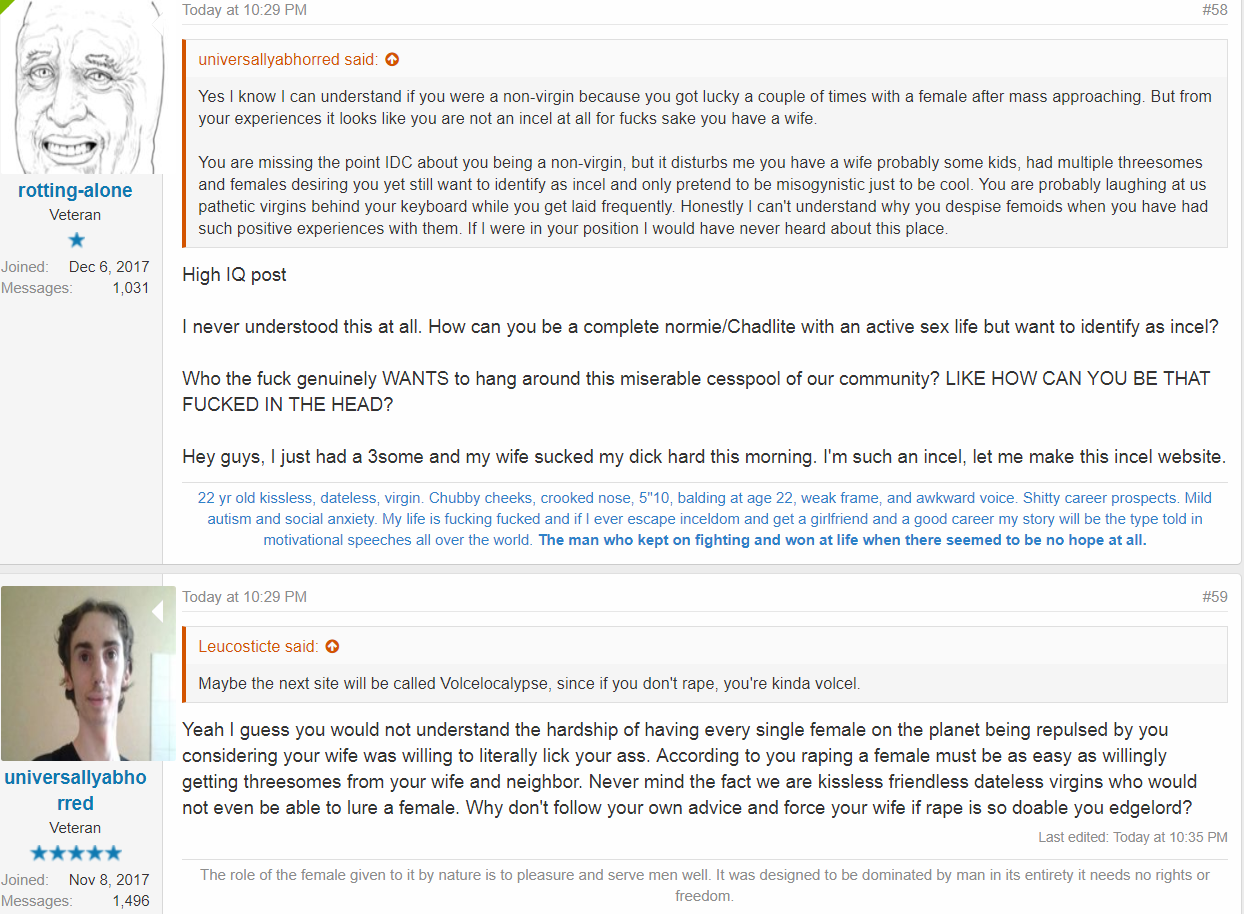Click the 'Today at 10:29 PM' timestamp on post #58
Screen dimensions: 1244x914
click(x=244, y=10)
